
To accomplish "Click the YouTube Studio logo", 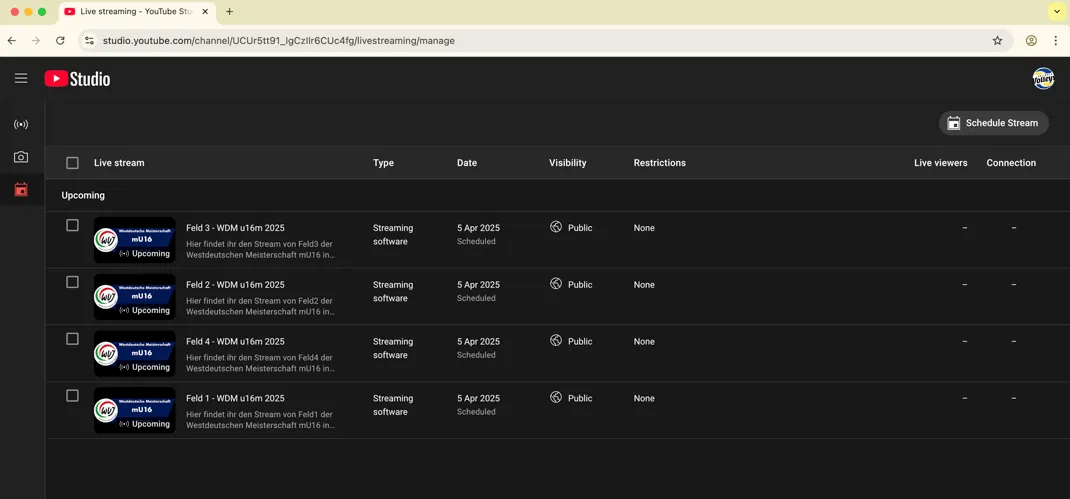I will click(x=78, y=79).
